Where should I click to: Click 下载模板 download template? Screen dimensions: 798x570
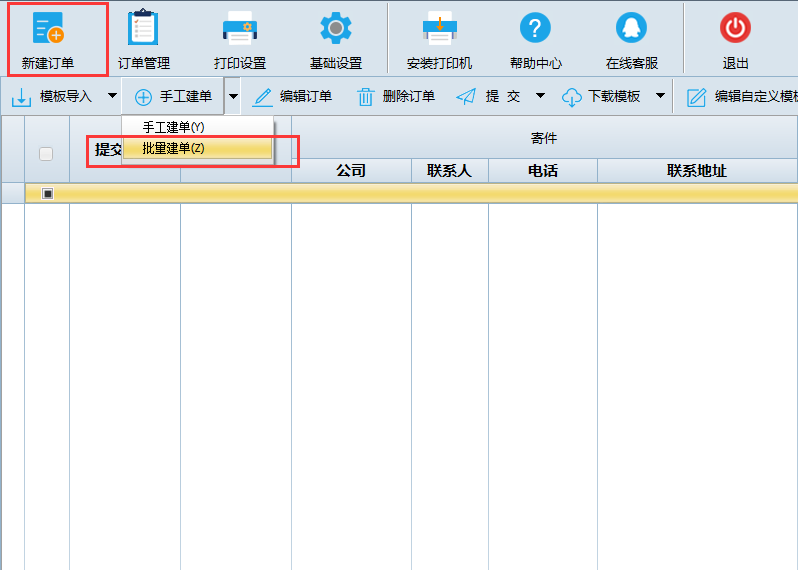(x=602, y=96)
